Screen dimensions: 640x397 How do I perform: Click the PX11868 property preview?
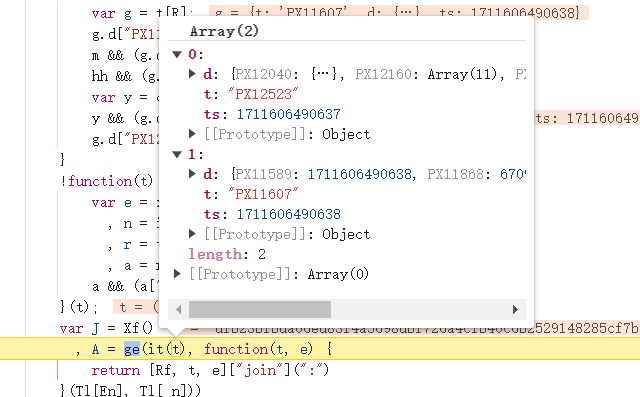pos(477,174)
